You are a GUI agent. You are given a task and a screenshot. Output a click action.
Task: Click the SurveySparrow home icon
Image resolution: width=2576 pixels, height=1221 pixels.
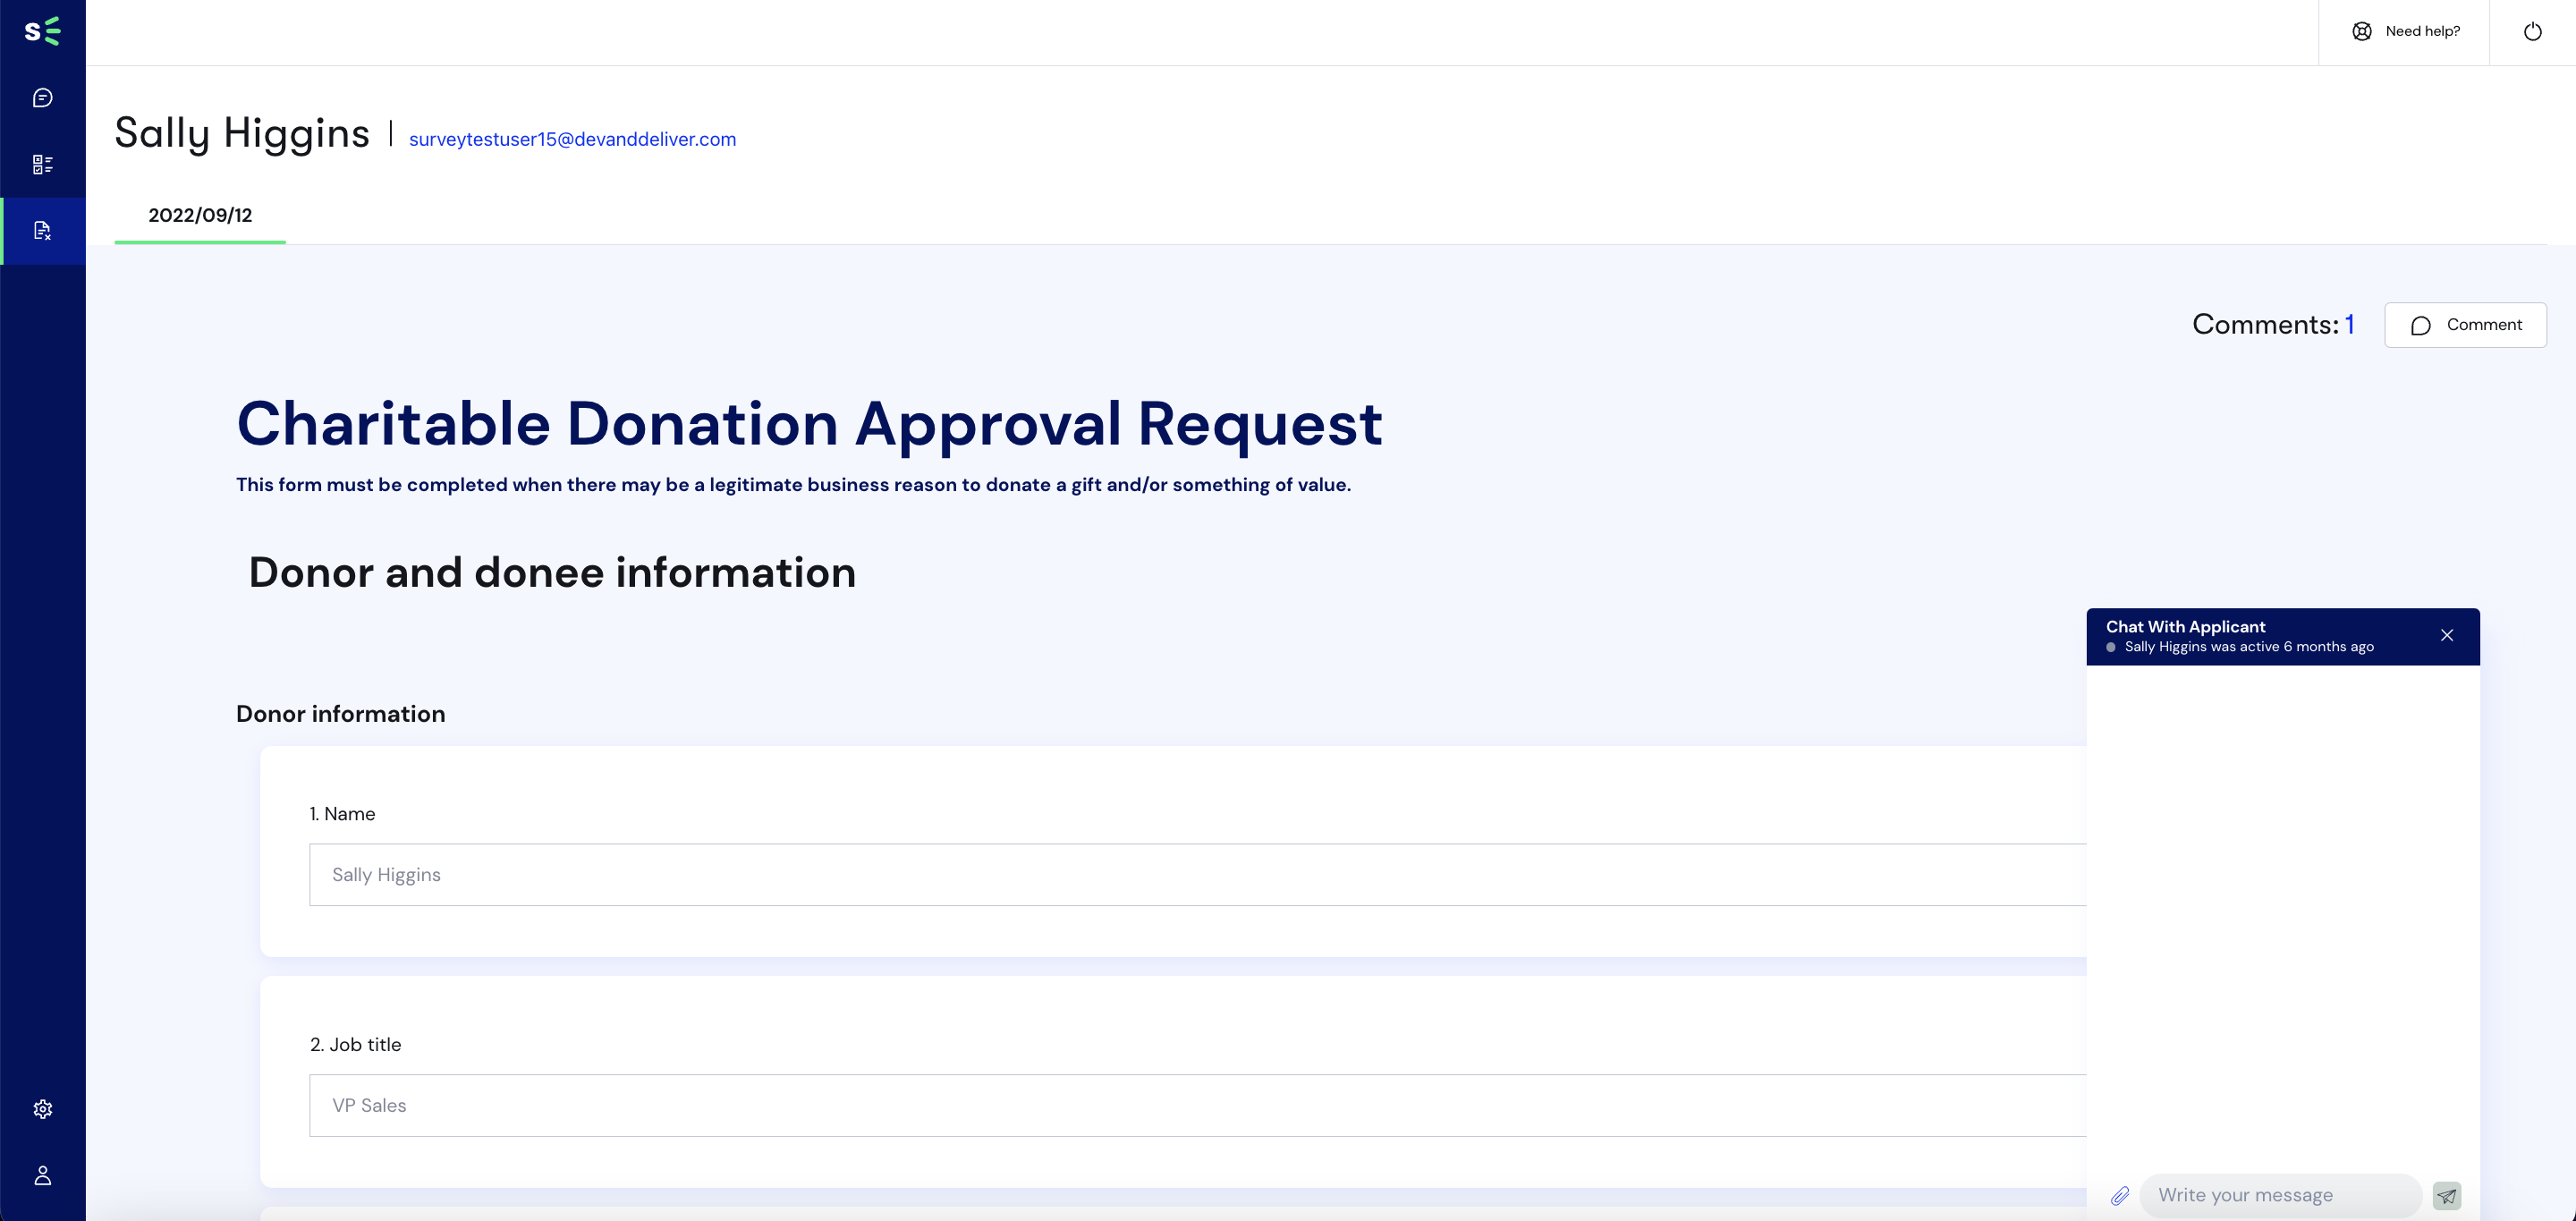click(x=45, y=31)
